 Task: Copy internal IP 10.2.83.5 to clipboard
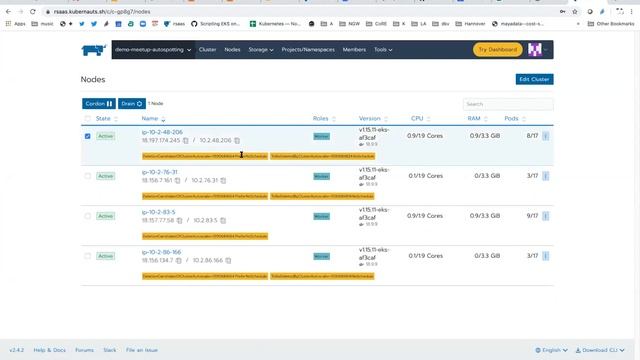click(x=223, y=220)
